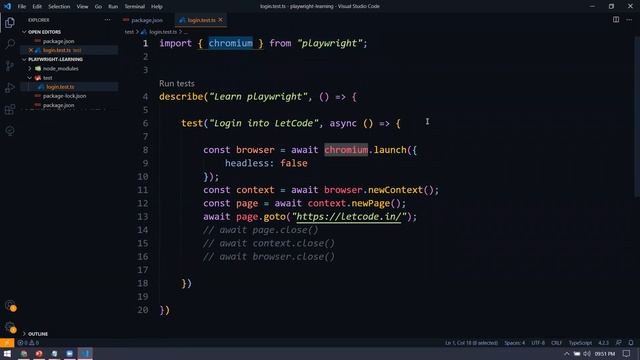Change end of line sequence CRLF

pyautogui.click(x=557, y=343)
